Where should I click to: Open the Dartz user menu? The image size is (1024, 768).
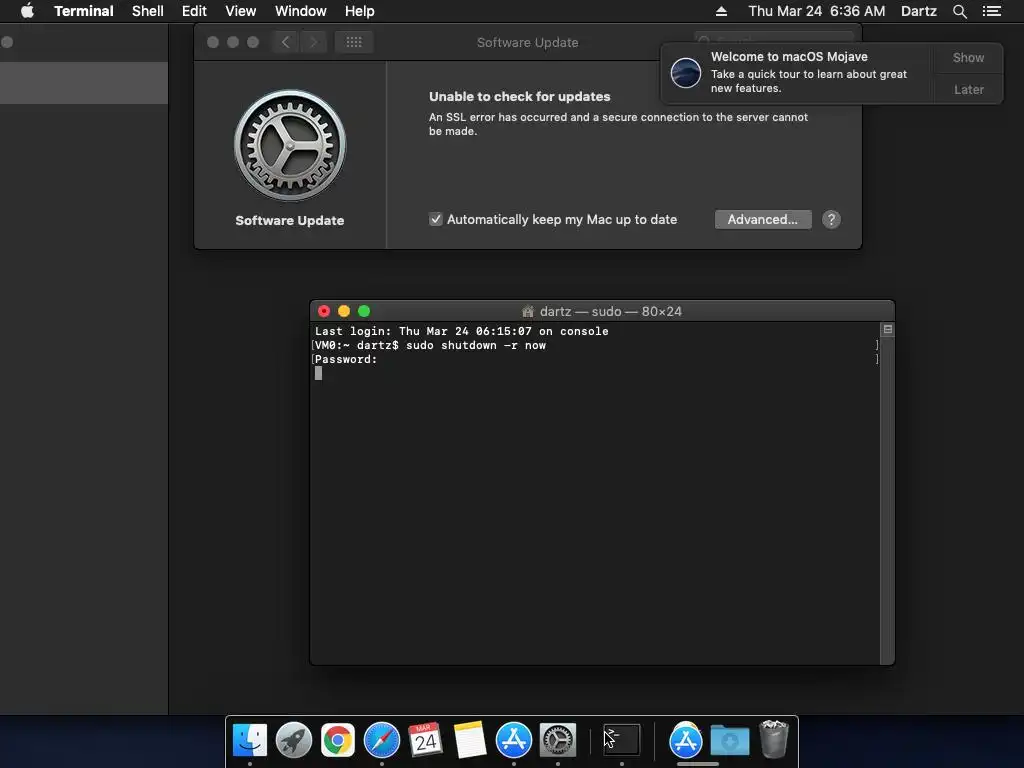coord(918,11)
